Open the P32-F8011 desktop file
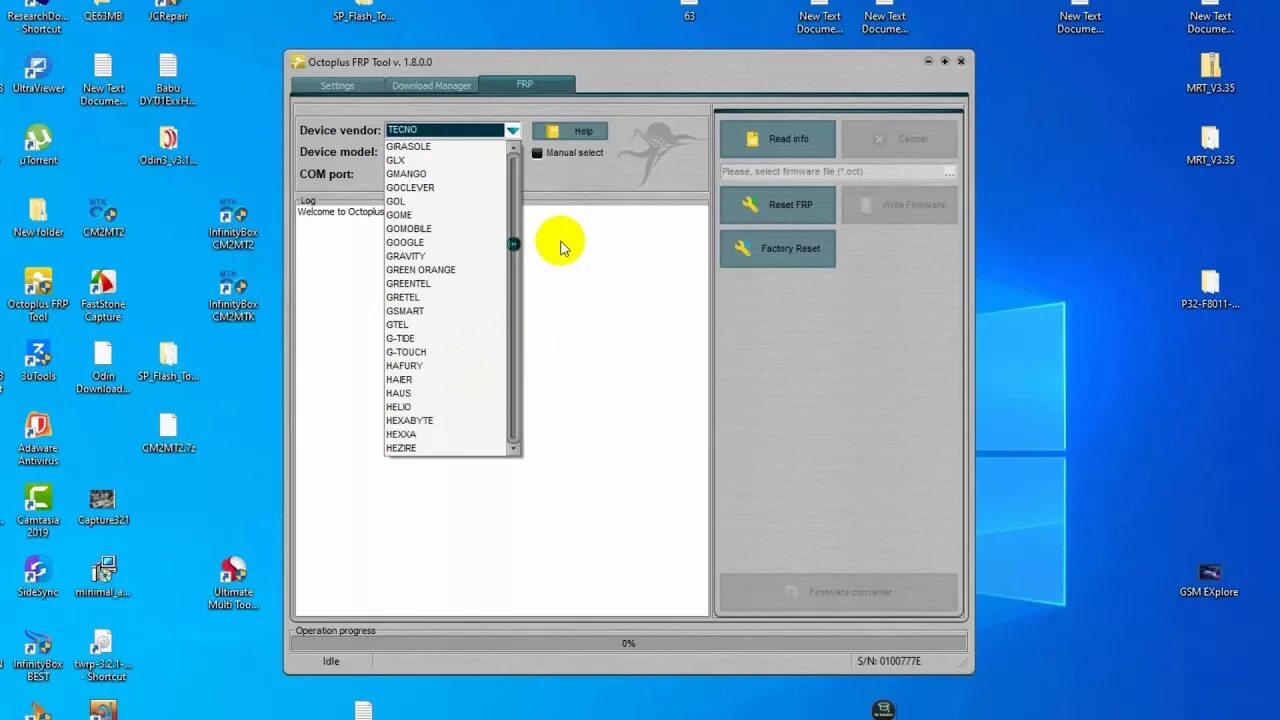 [x=1210, y=290]
